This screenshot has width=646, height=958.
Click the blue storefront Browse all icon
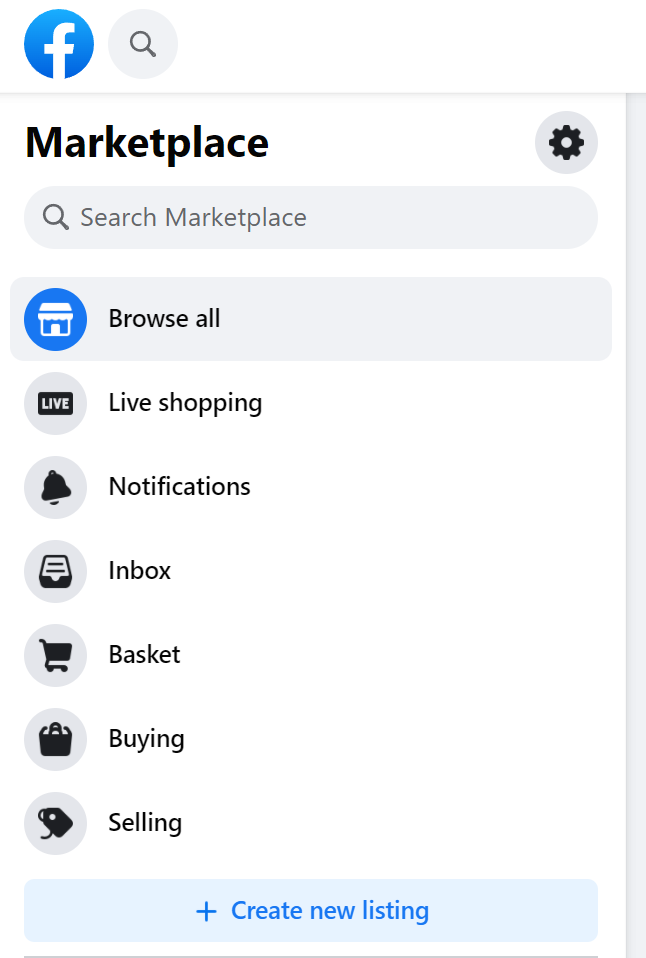click(x=56, y=319)
